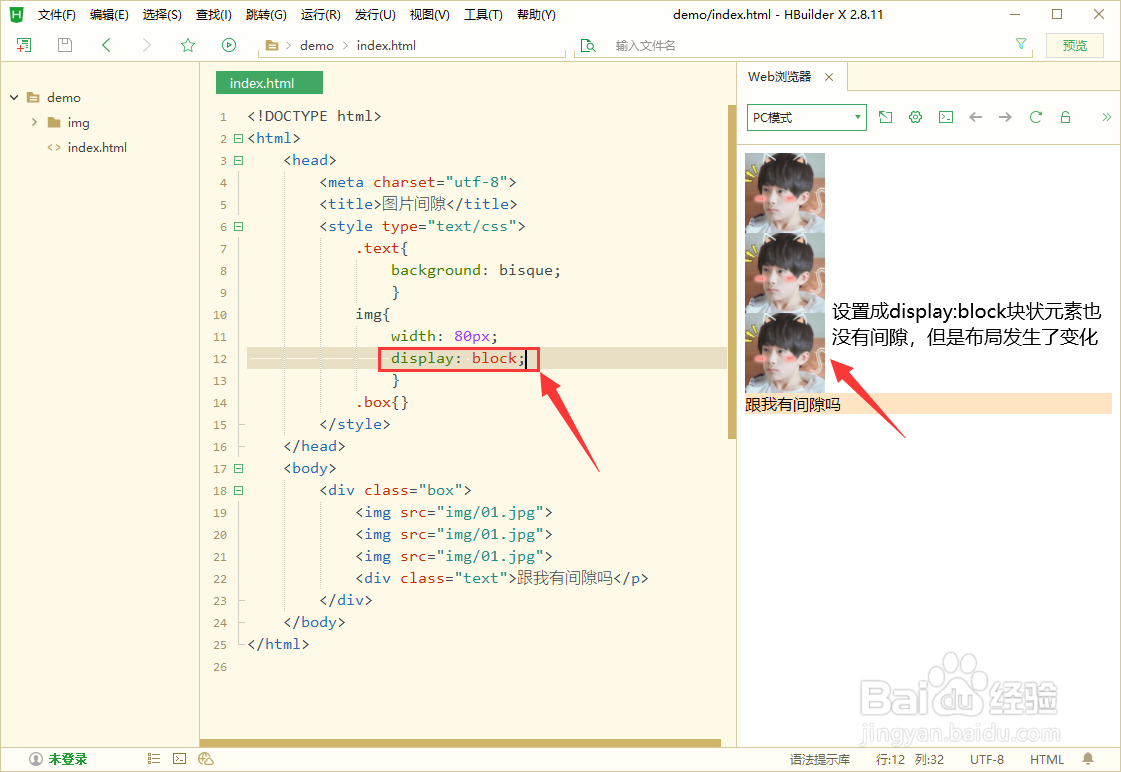
Task: Click the UTF-8 encoding indicator
Action: pos(985,759)
